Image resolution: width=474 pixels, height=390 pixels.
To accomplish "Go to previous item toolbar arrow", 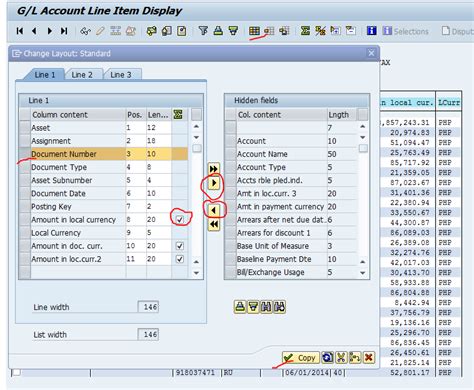I will 34,31.
